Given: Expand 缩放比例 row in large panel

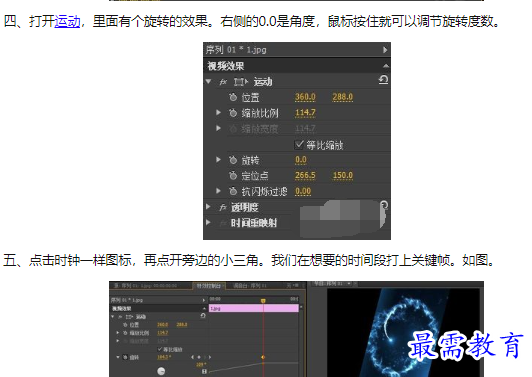Looking at the screenshot, I should tap(219, 112).
